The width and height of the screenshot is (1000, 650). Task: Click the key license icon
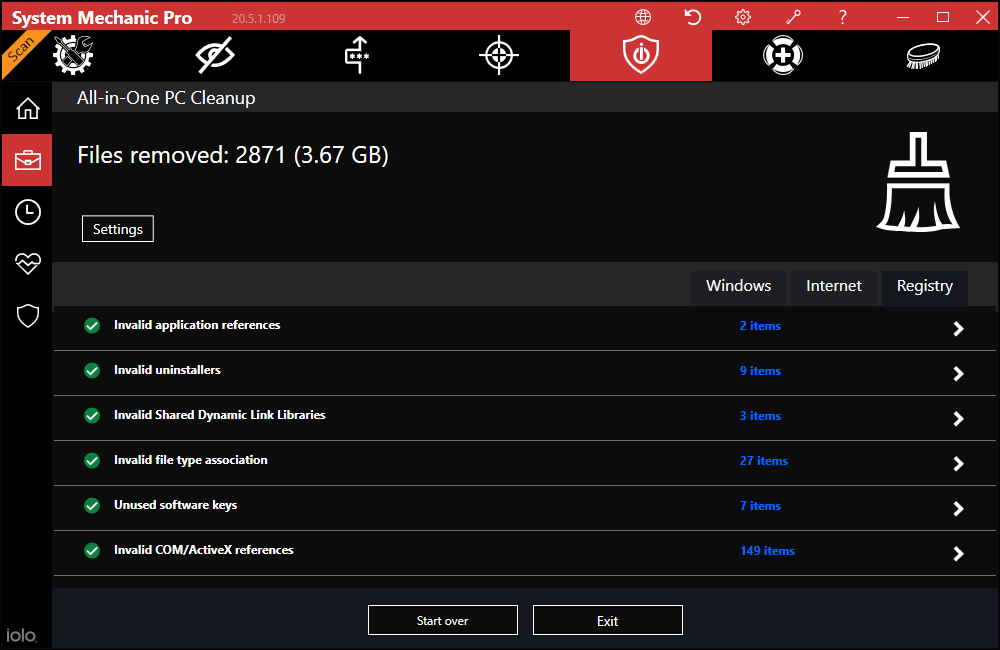point(793,17)
